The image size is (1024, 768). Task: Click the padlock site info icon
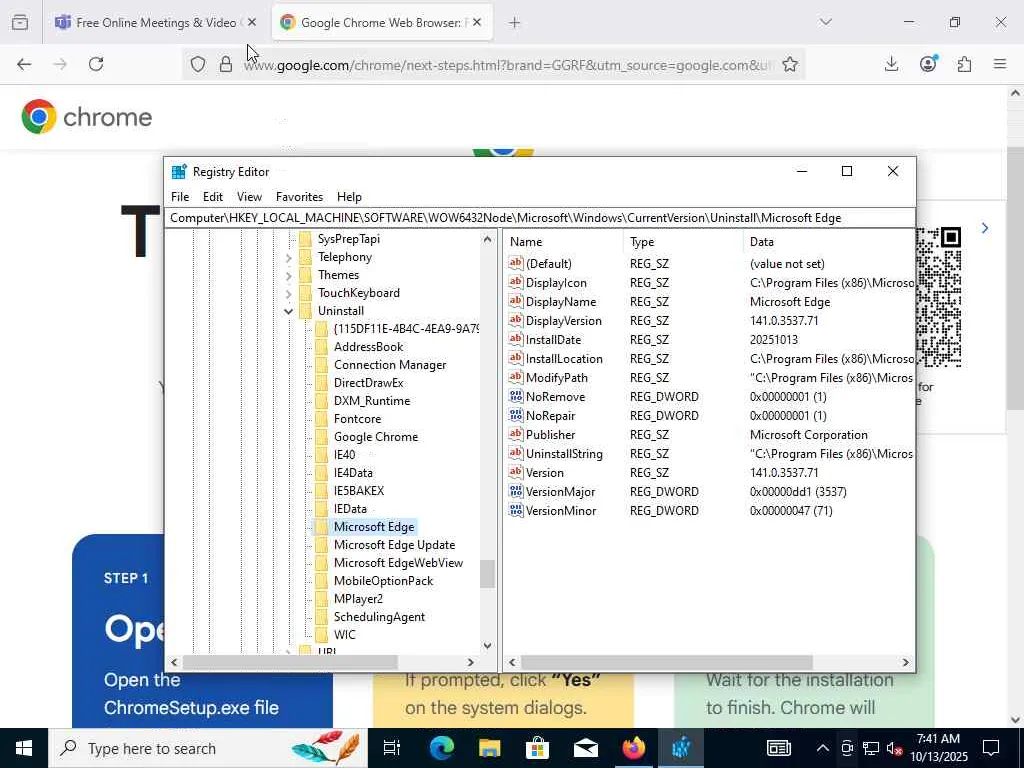(x=226, y=64)
